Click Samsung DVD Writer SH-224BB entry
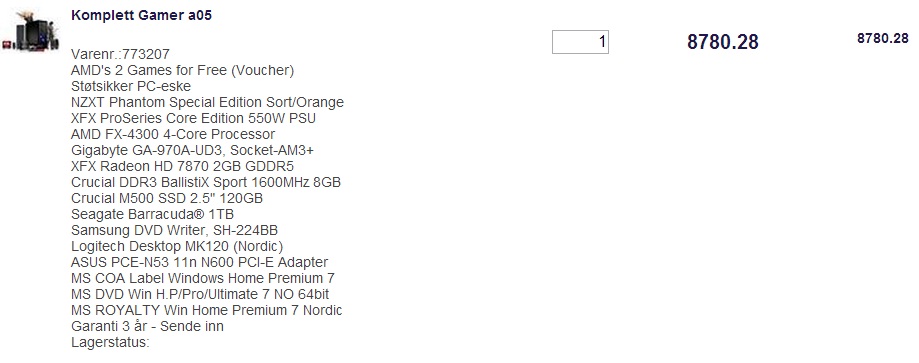Viewport: 919px width, 363px height. coord(174,230)
